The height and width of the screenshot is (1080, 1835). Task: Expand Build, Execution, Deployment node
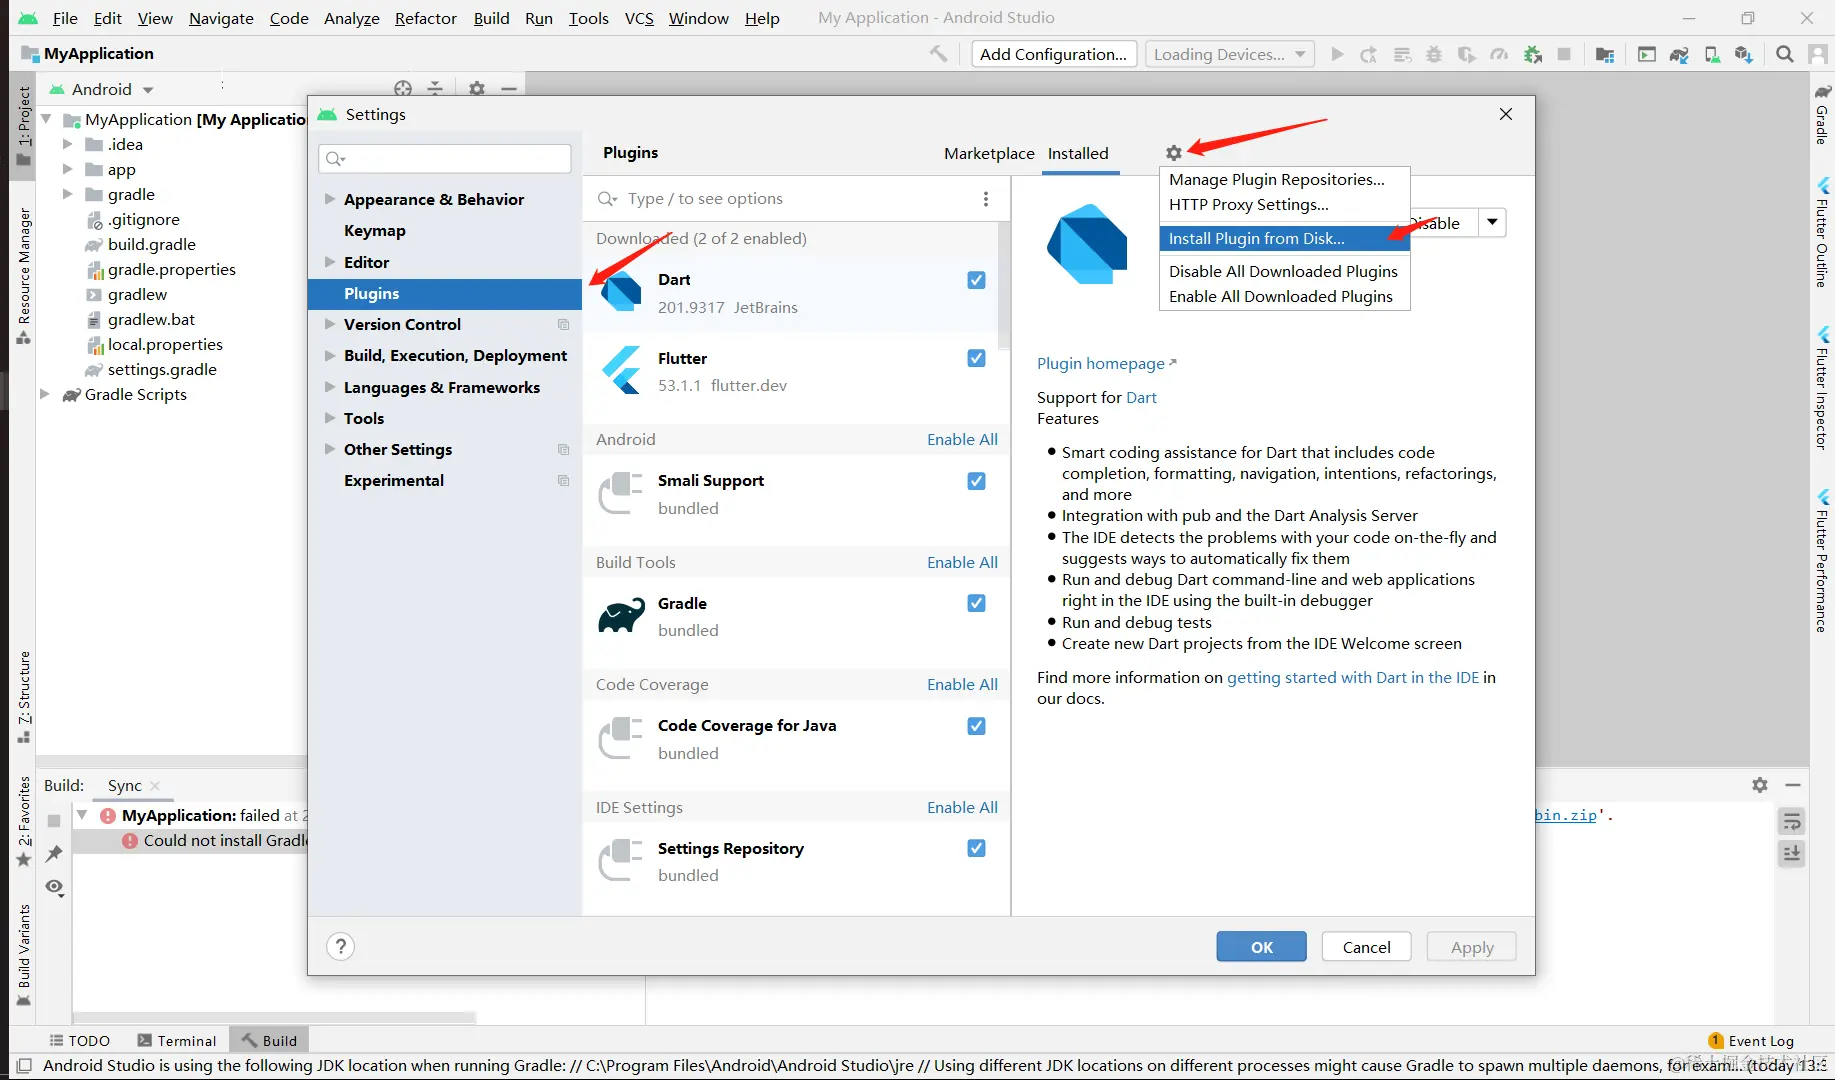point(330,355)
